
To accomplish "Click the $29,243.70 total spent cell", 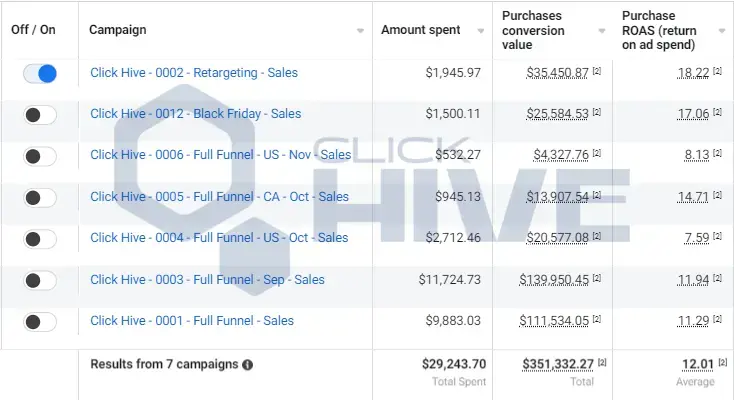I will pos(455,365).
